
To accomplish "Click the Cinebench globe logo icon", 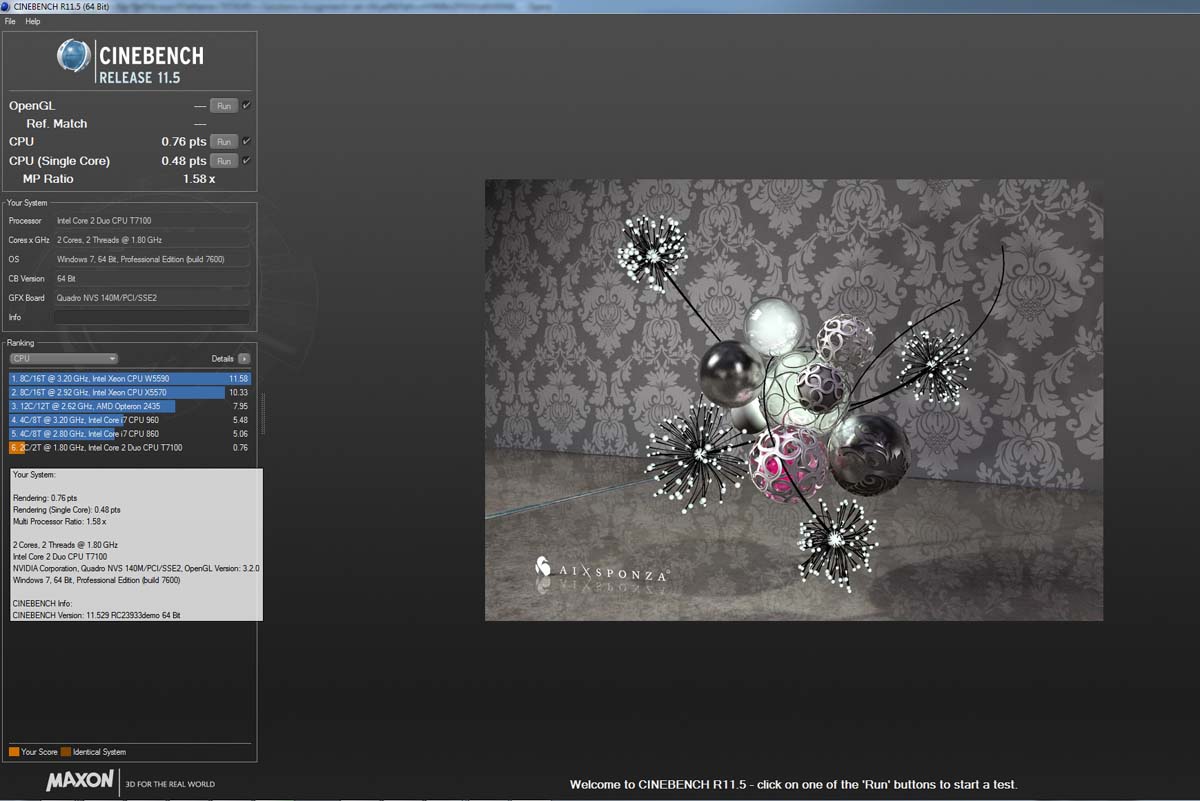I will coord(73,56).
